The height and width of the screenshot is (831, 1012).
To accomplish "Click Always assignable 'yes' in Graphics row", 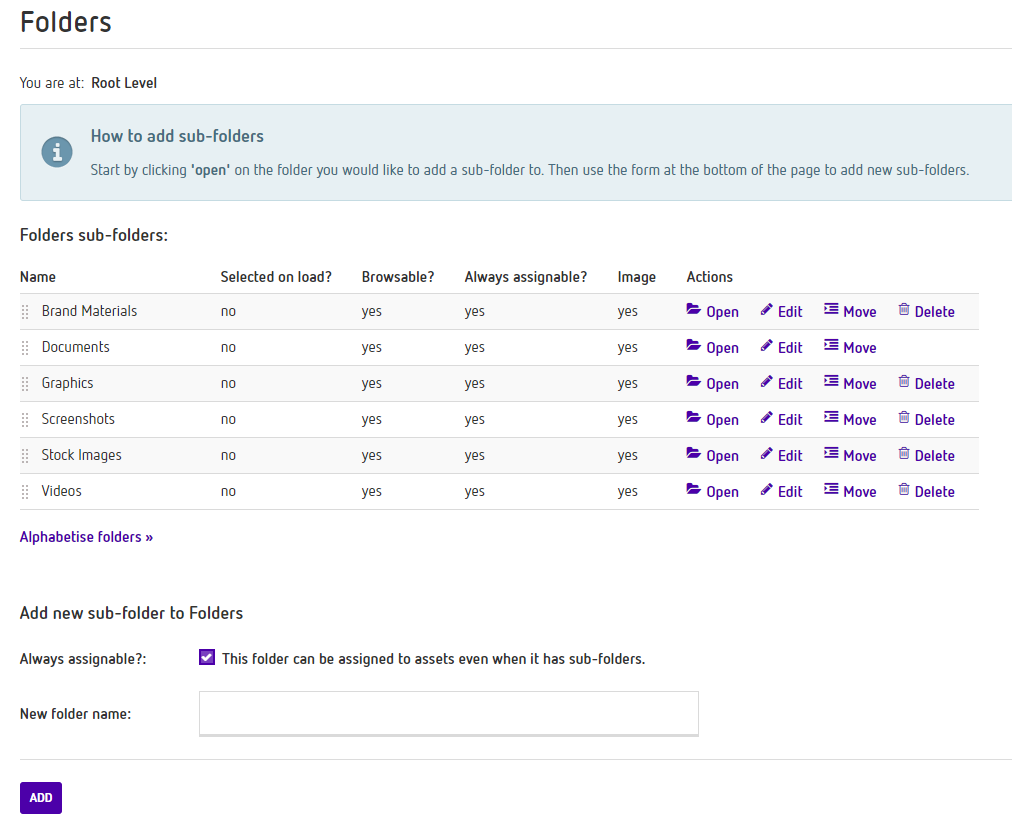I will click(x=474, y=384).
